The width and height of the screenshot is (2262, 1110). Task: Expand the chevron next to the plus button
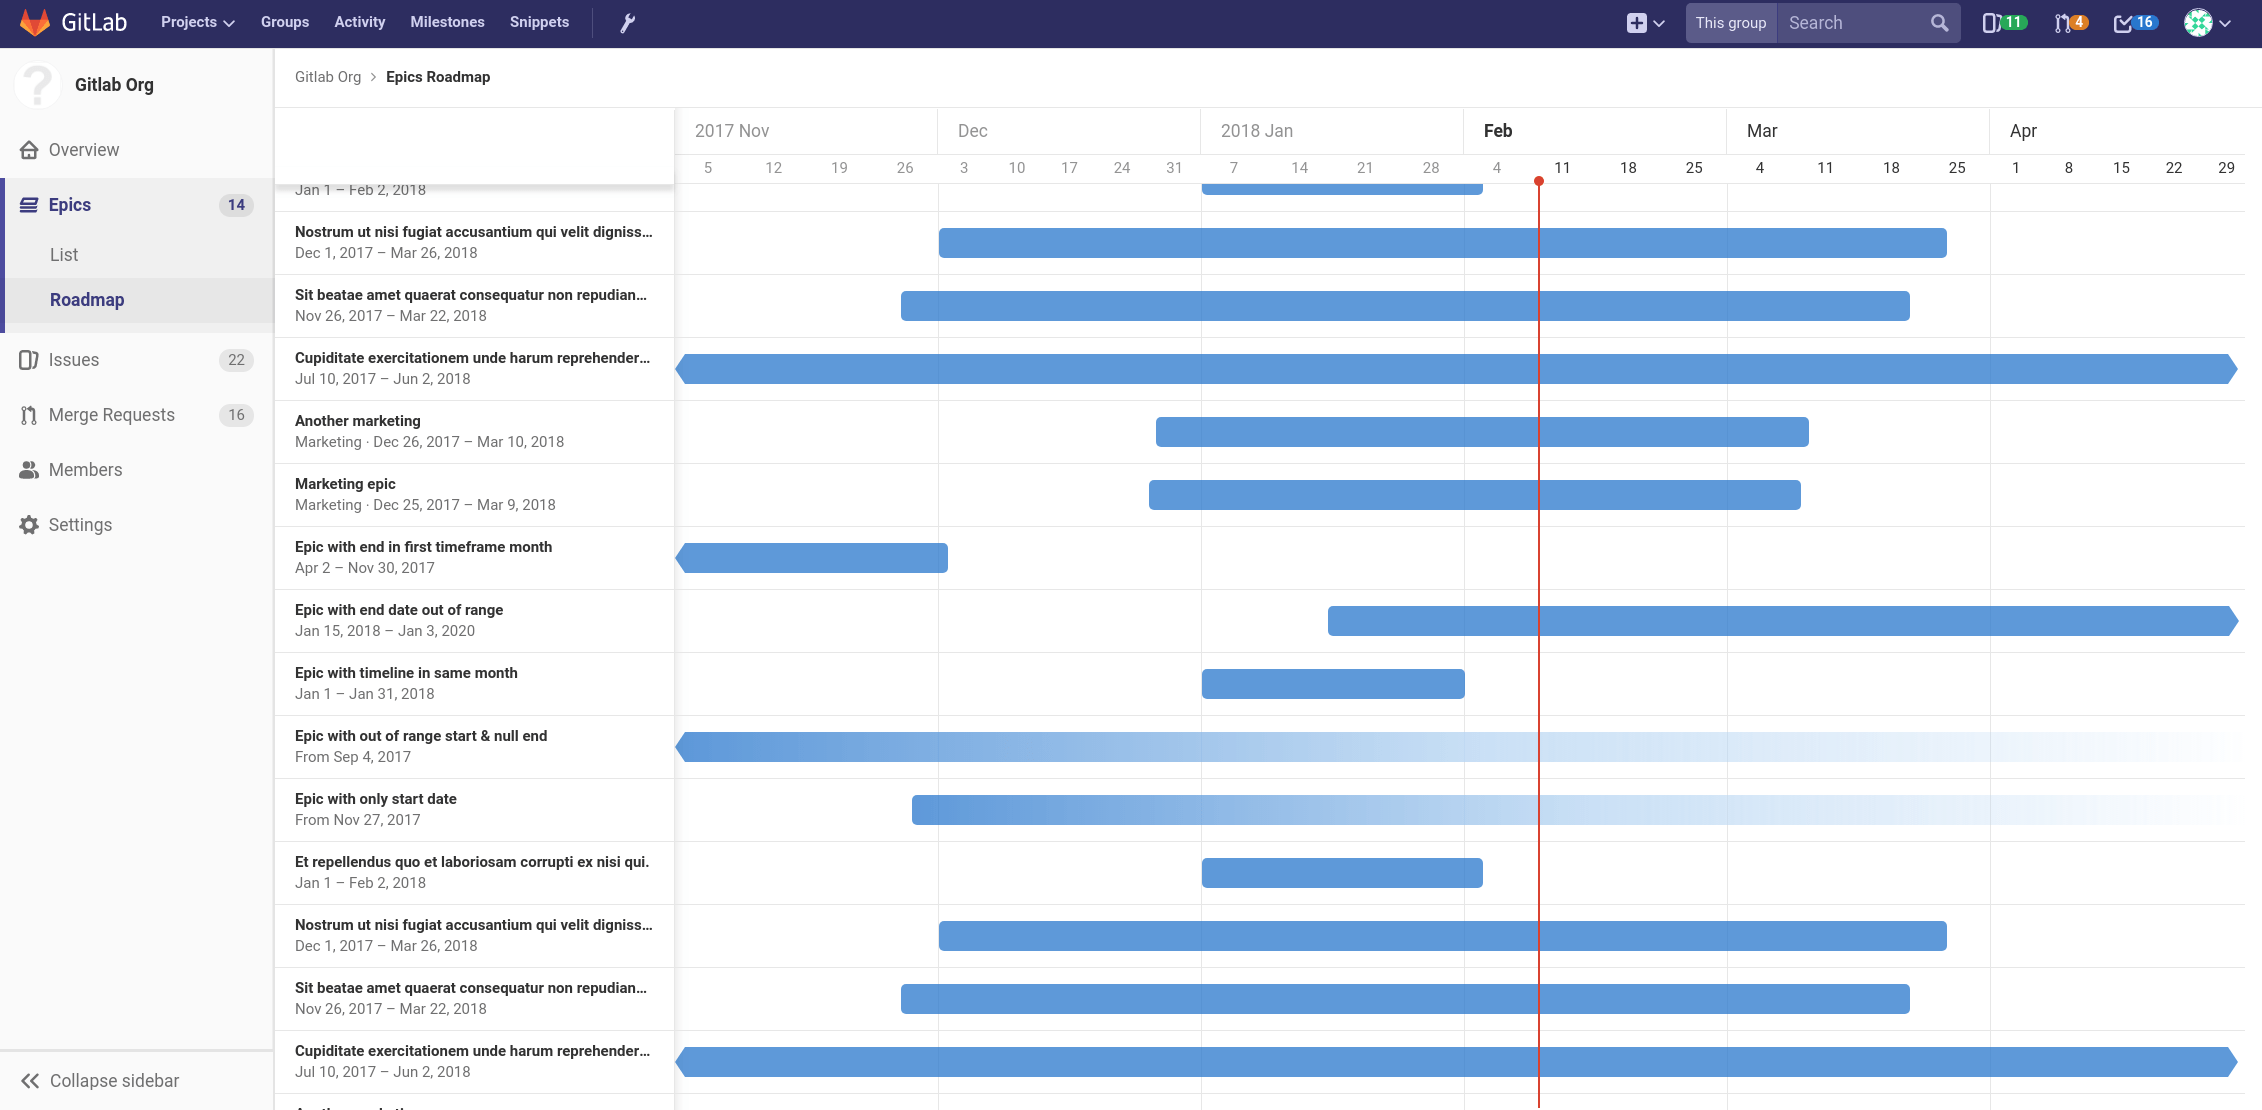tap(1657, 22)
